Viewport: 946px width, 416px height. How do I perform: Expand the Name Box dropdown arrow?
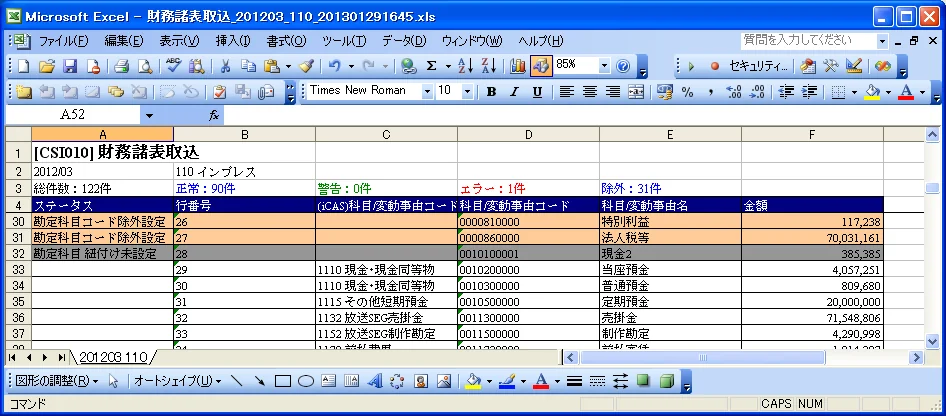pyautogui.click(x=149, y=116)
